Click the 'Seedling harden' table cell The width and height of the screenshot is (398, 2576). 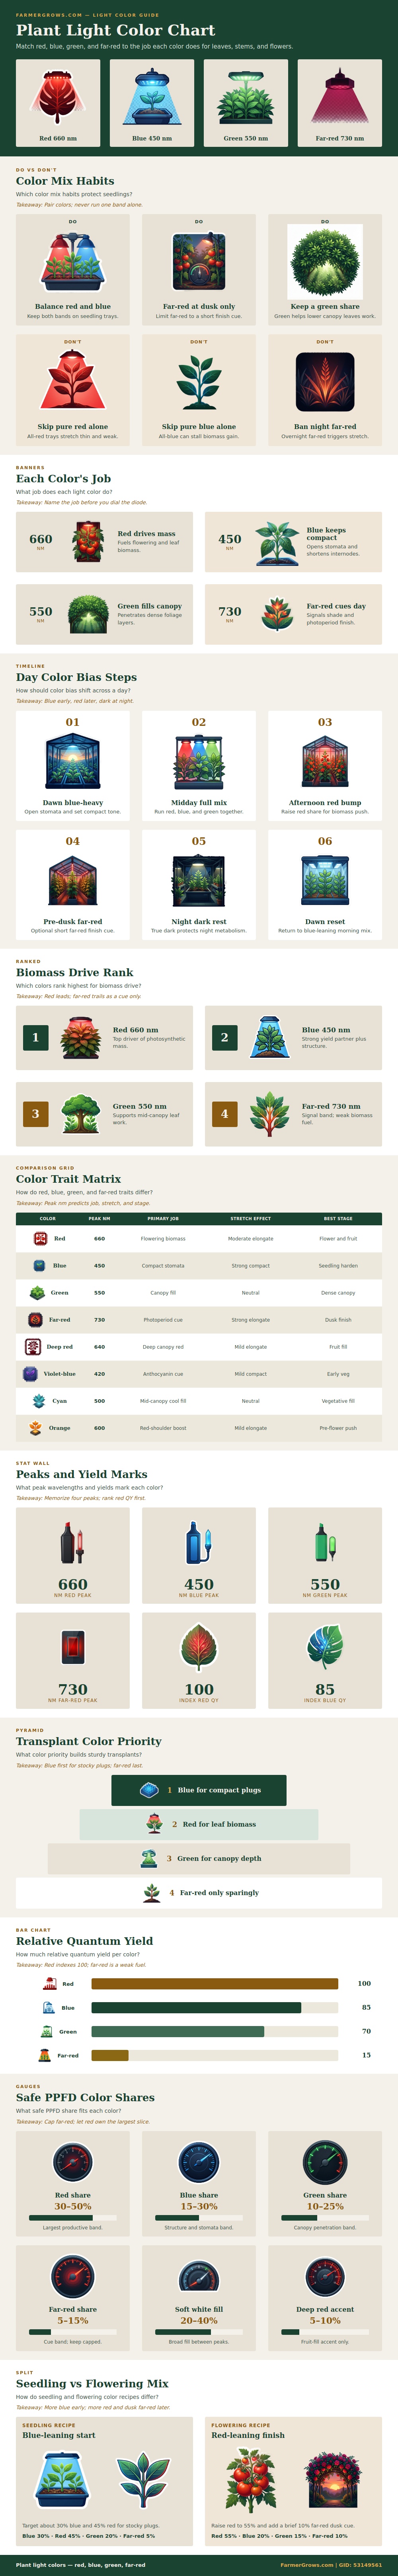pos(338,1266)
